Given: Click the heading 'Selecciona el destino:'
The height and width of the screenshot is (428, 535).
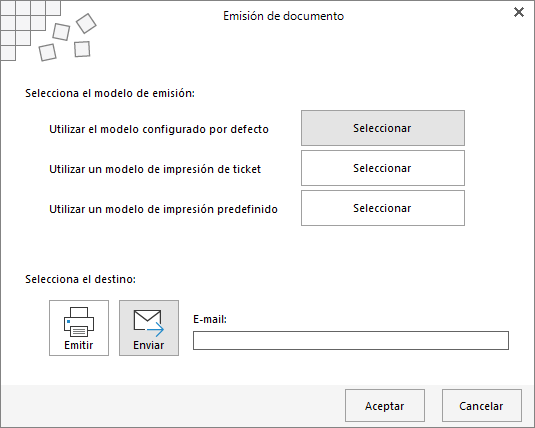Looking at the screenshot, I should (x=81, y=279).
